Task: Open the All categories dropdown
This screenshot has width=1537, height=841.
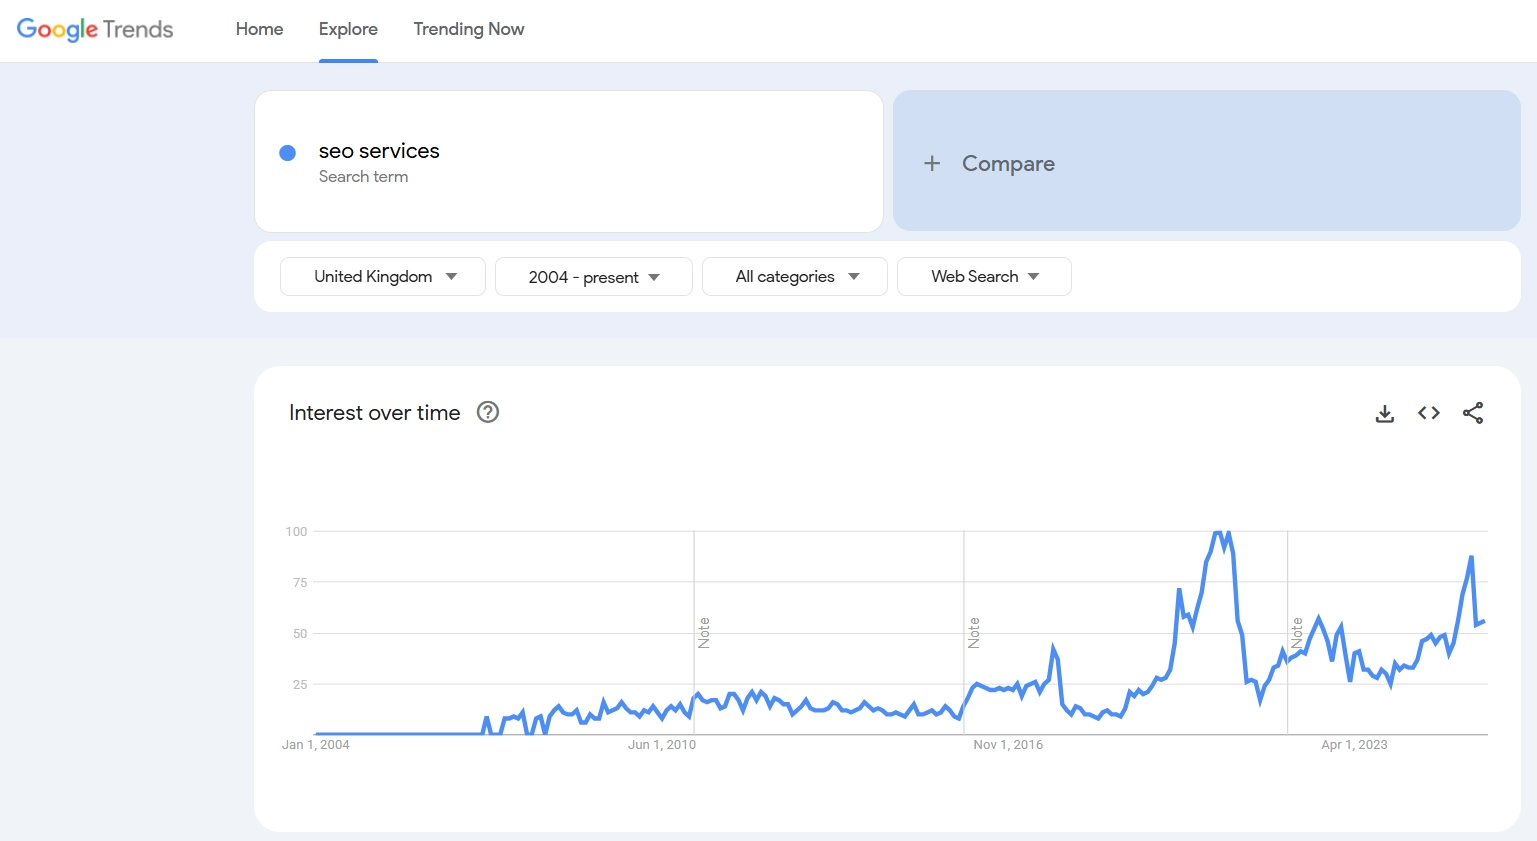Action: point(795,277)
